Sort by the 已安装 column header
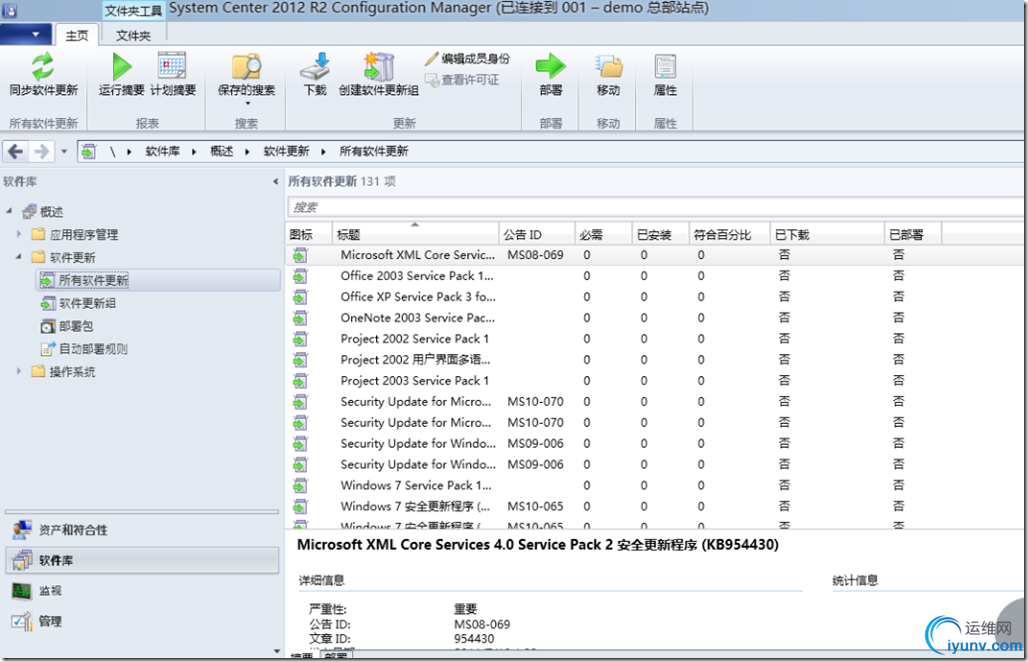This screenshot has width=1028, height=662. click(660, 234)
